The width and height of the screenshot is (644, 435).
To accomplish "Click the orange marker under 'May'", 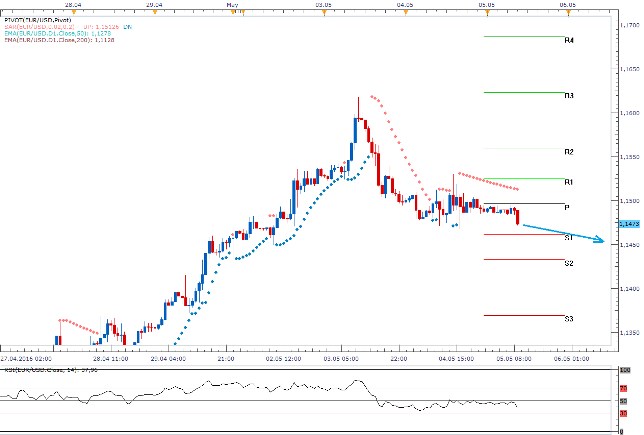I will pyautogui.click(x=232, y=11).
